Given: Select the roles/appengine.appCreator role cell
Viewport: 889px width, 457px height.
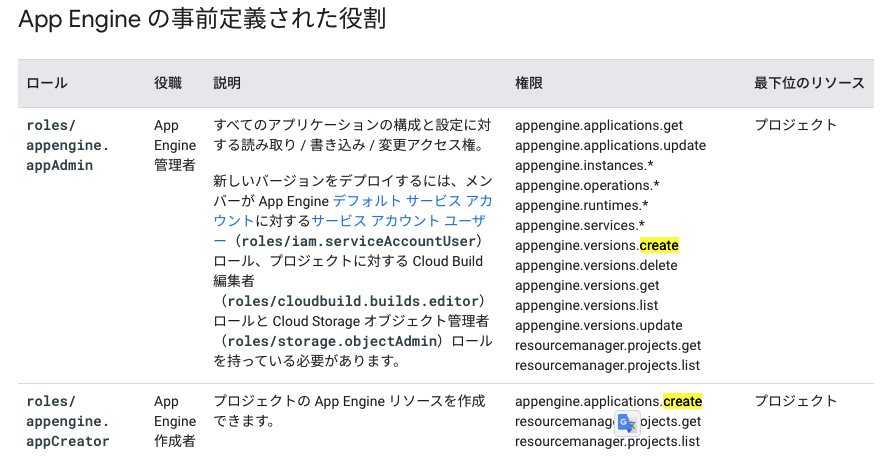Looking at the screenshot, I should 68,421.
